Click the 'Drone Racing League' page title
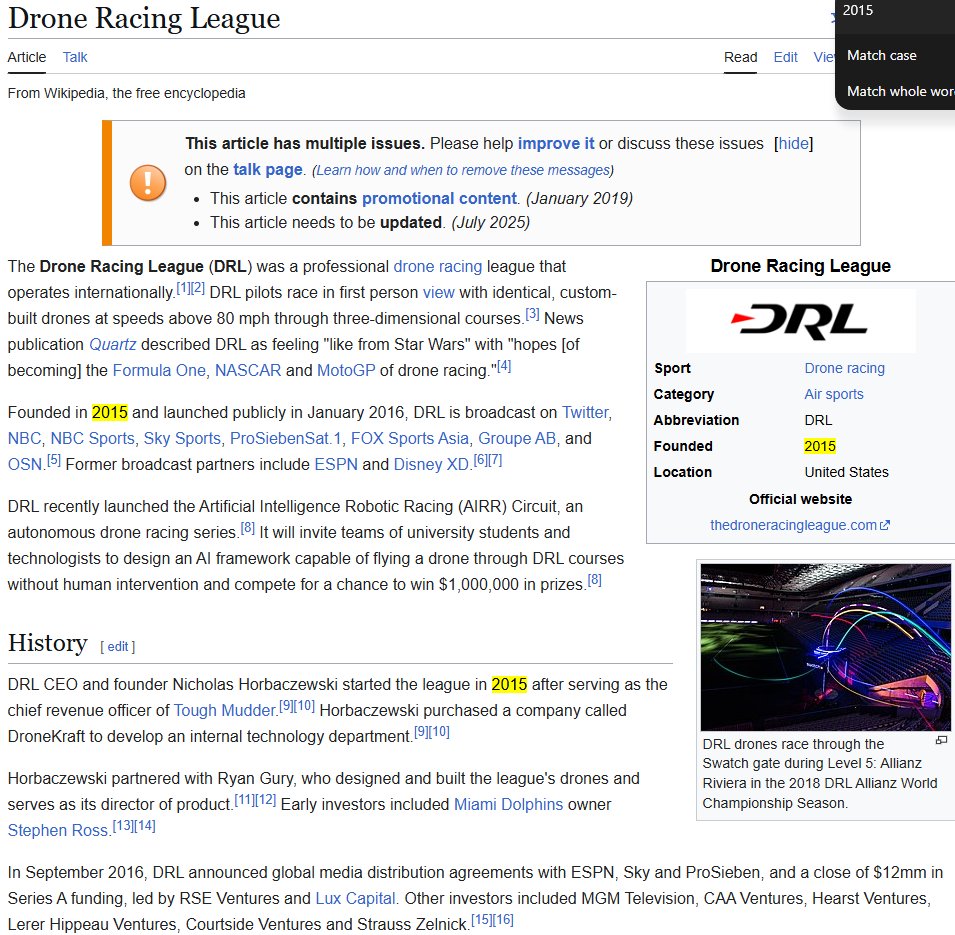Screen dimensions: 955x935 (x=144, y=18)
